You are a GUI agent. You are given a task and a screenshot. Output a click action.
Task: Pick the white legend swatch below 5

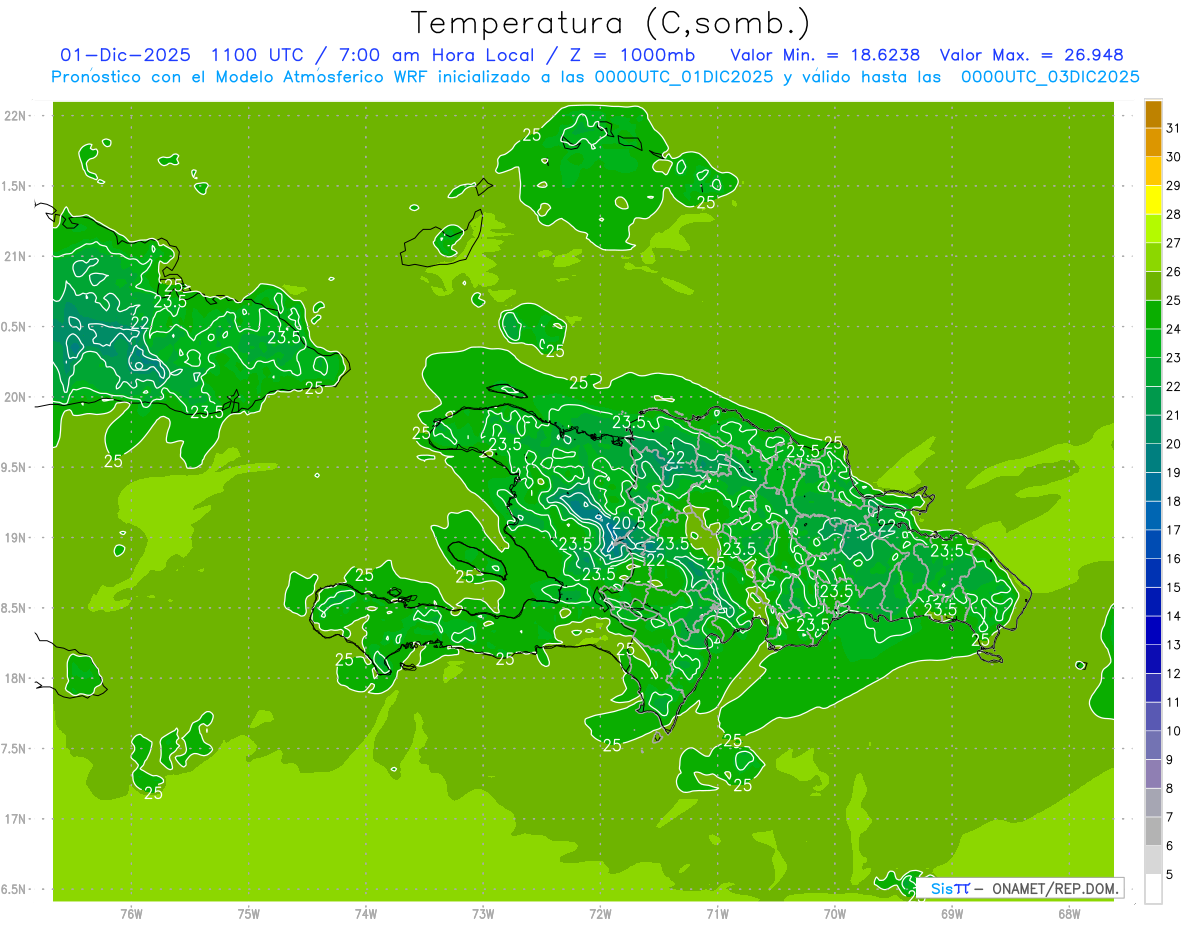coord(1153,889)
